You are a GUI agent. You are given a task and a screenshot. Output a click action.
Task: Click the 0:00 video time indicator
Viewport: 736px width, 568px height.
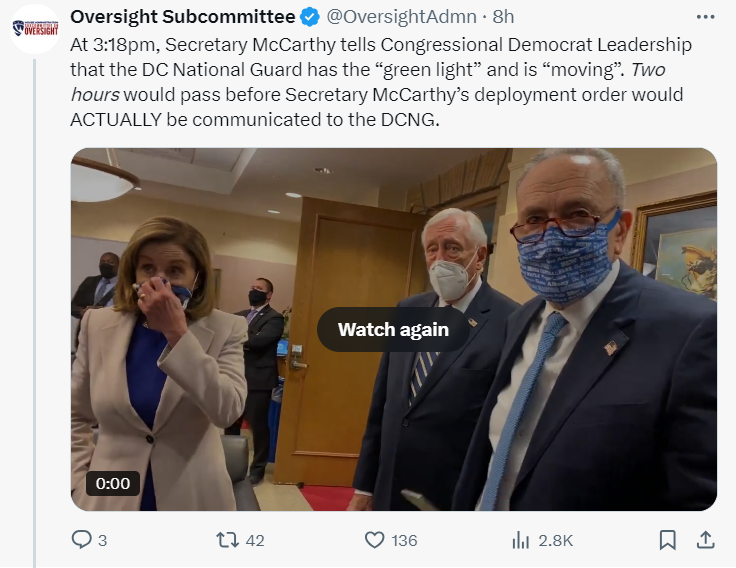[x=112, y=483]
